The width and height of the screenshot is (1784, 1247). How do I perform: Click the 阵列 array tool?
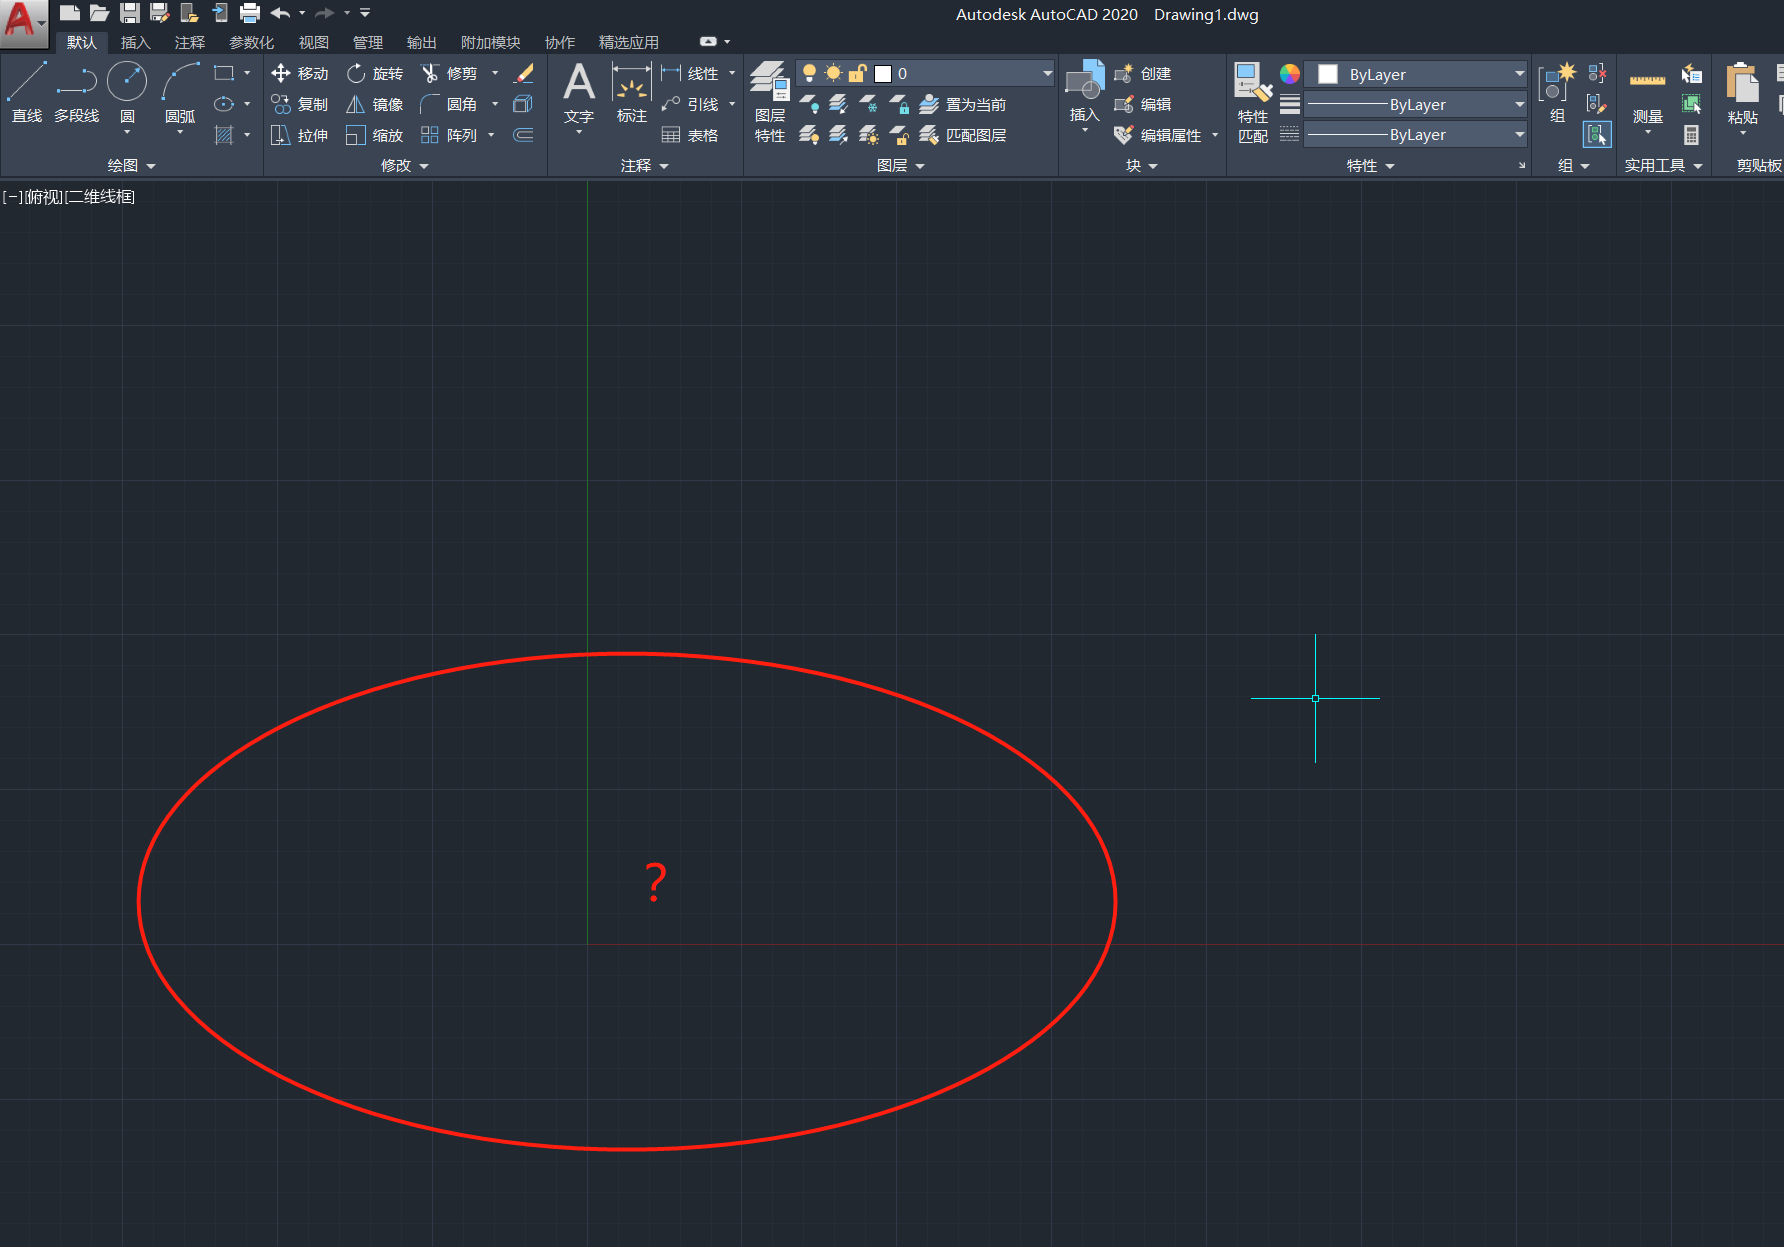(x=449, y=135)
